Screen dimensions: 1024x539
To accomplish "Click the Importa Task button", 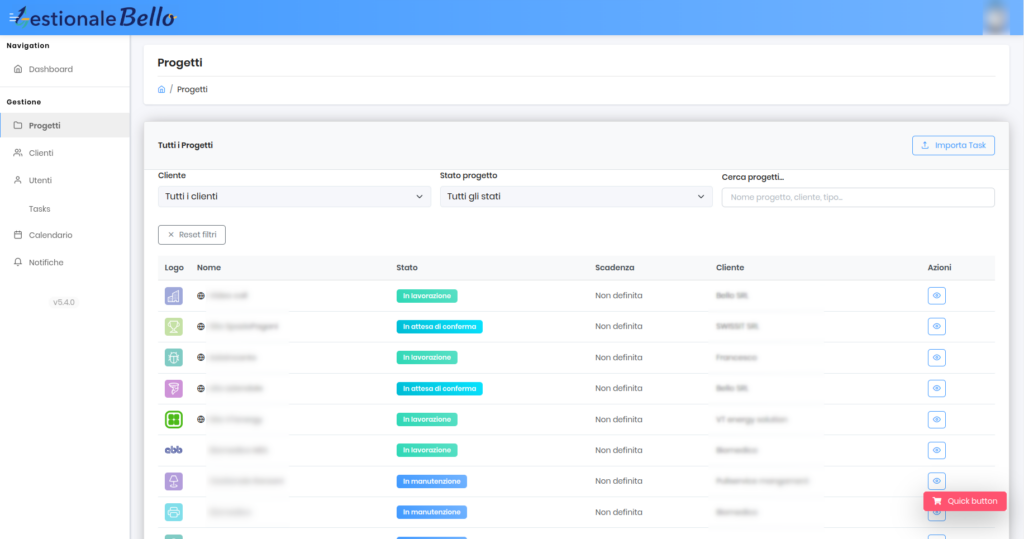I will 953,145.
